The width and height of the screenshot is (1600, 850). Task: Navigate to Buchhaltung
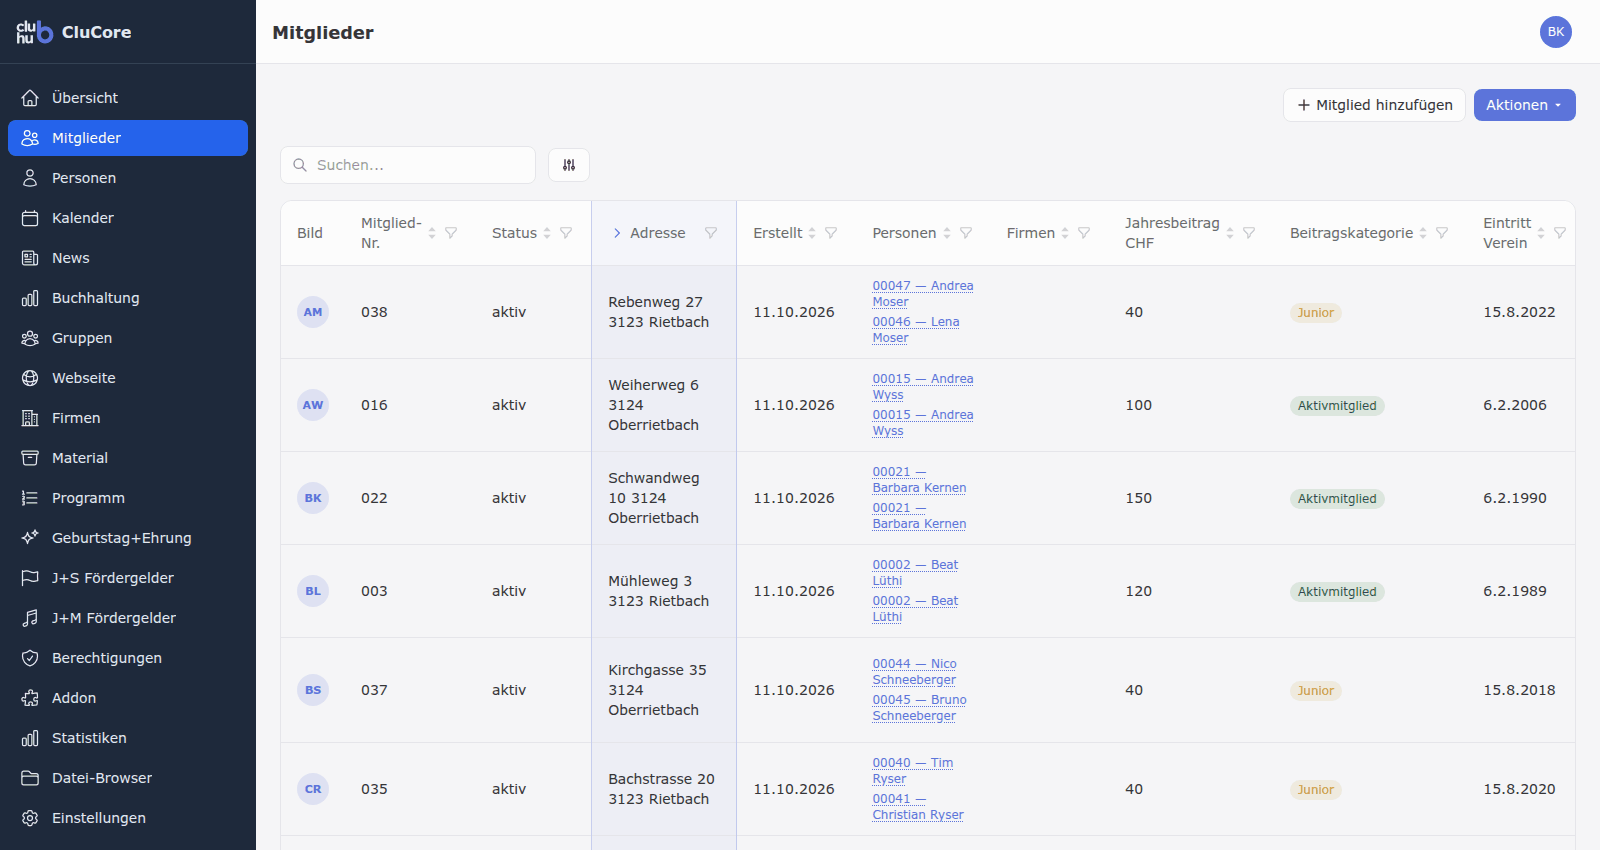[x=128, y=298]
